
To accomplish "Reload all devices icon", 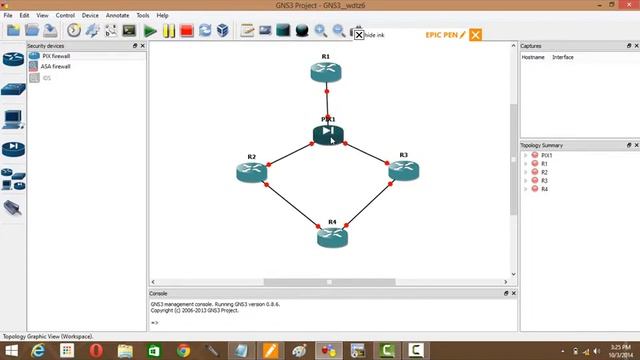I will pyautogui.click(x=205, y=31).
